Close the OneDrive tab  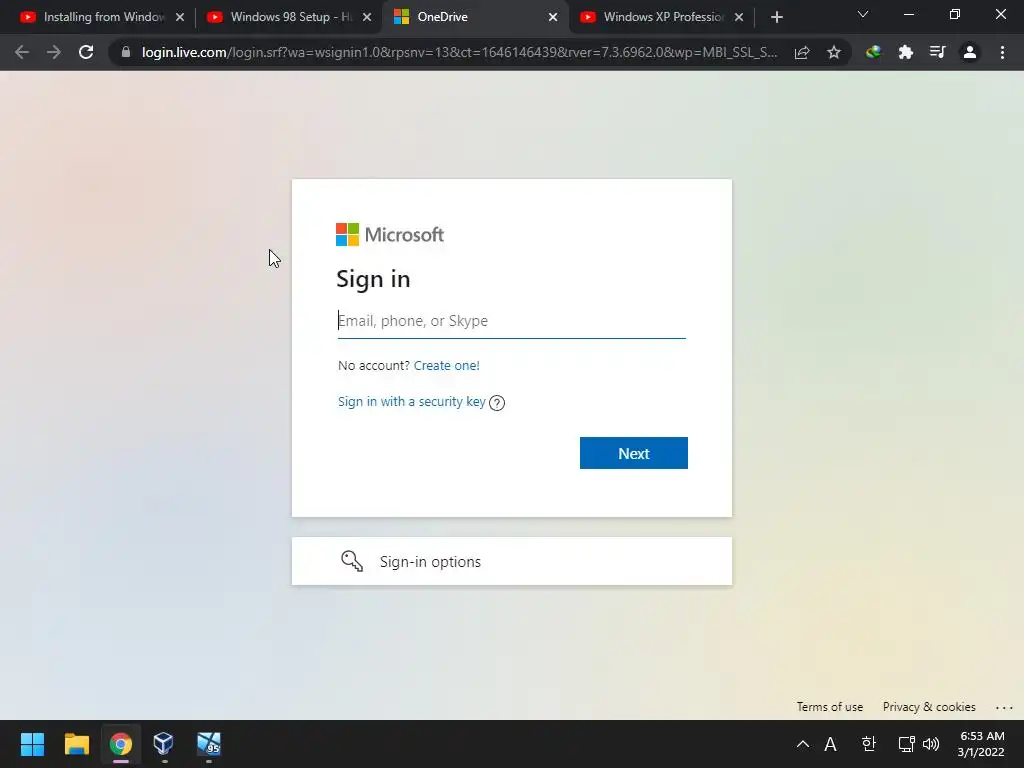point(553,17)
